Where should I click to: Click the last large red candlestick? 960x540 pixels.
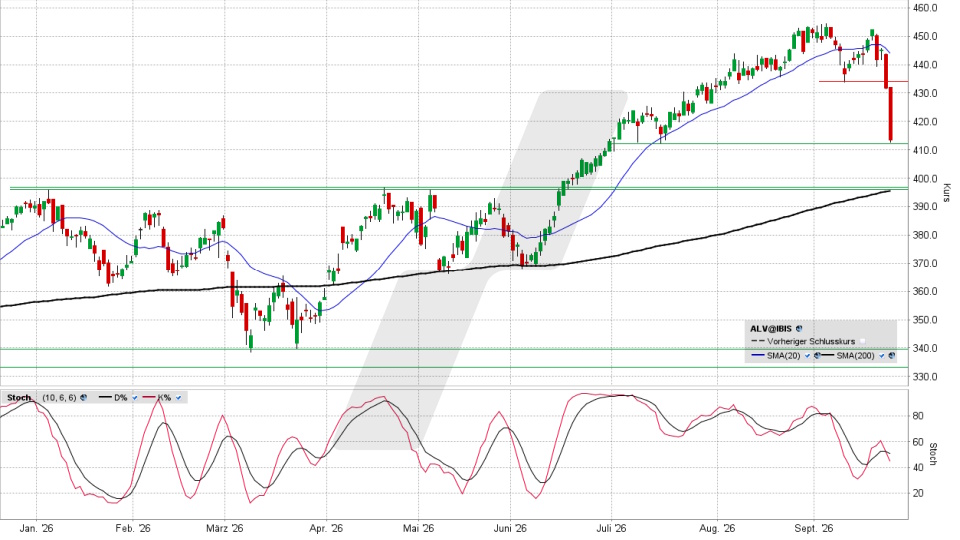(x=890, y=114)
